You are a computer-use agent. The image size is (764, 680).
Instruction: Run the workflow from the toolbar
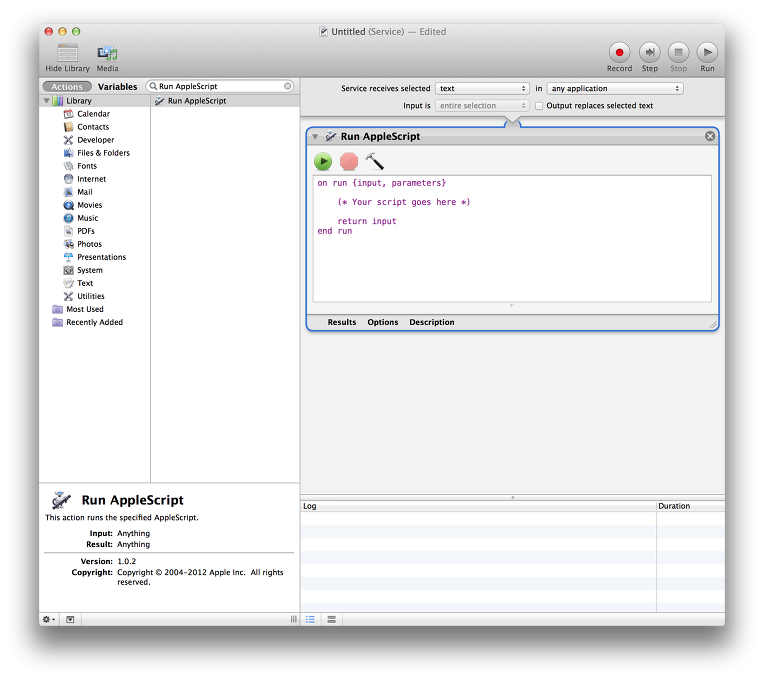pyautogui.click(x=707, y=52)
